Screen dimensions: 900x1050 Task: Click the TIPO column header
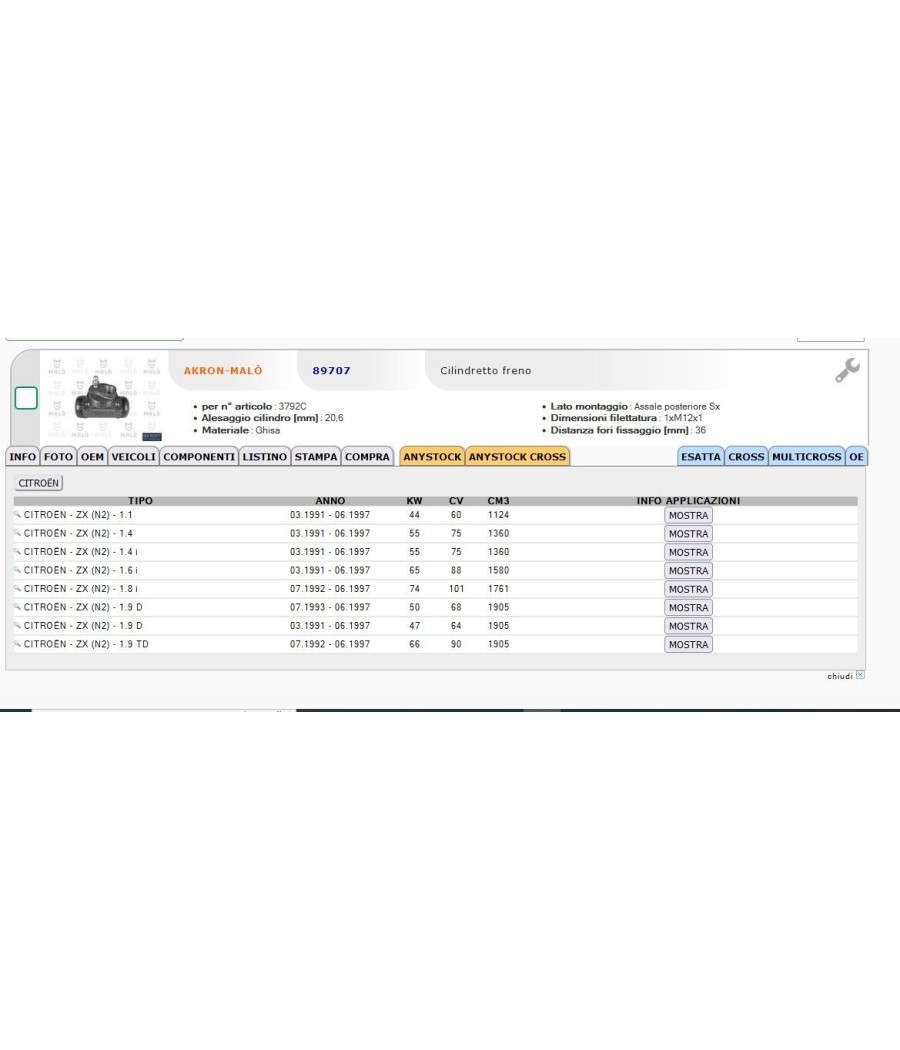(141, 501)
